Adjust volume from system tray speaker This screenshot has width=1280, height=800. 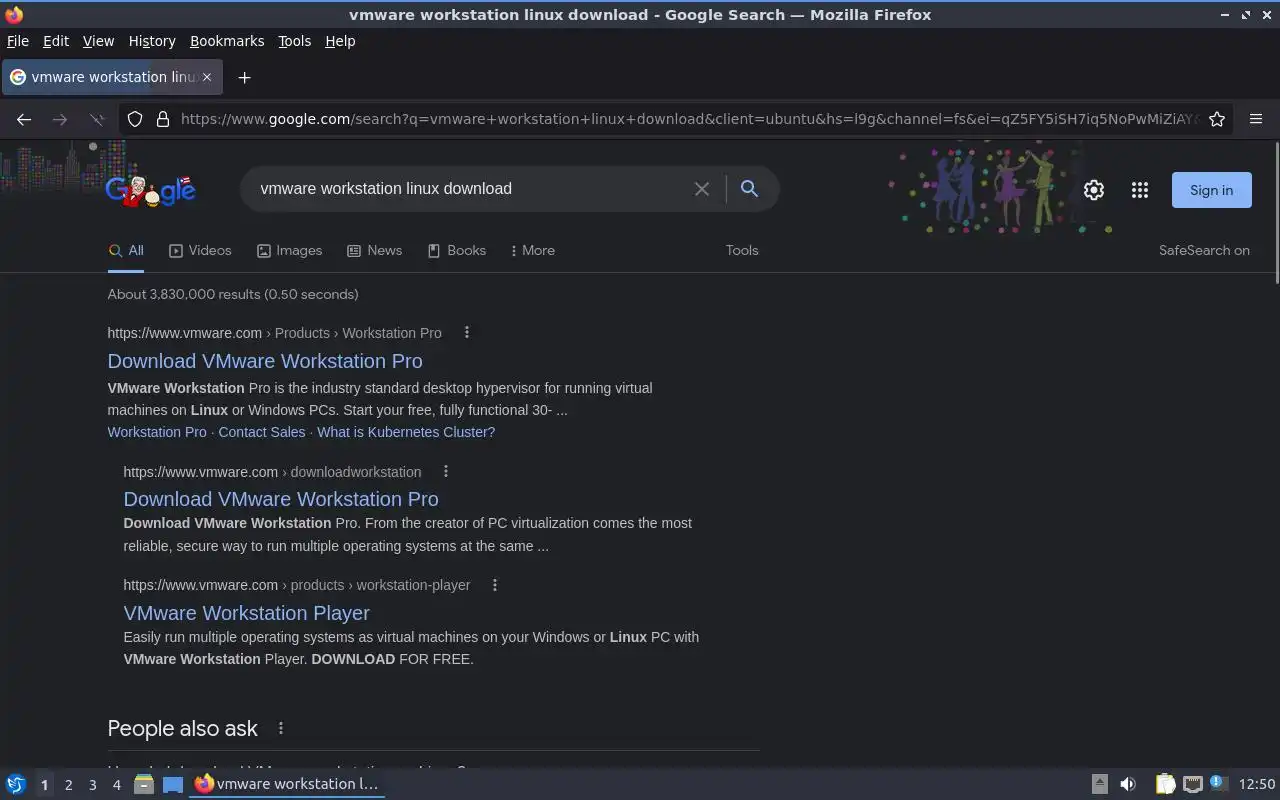coord(1127,784)
